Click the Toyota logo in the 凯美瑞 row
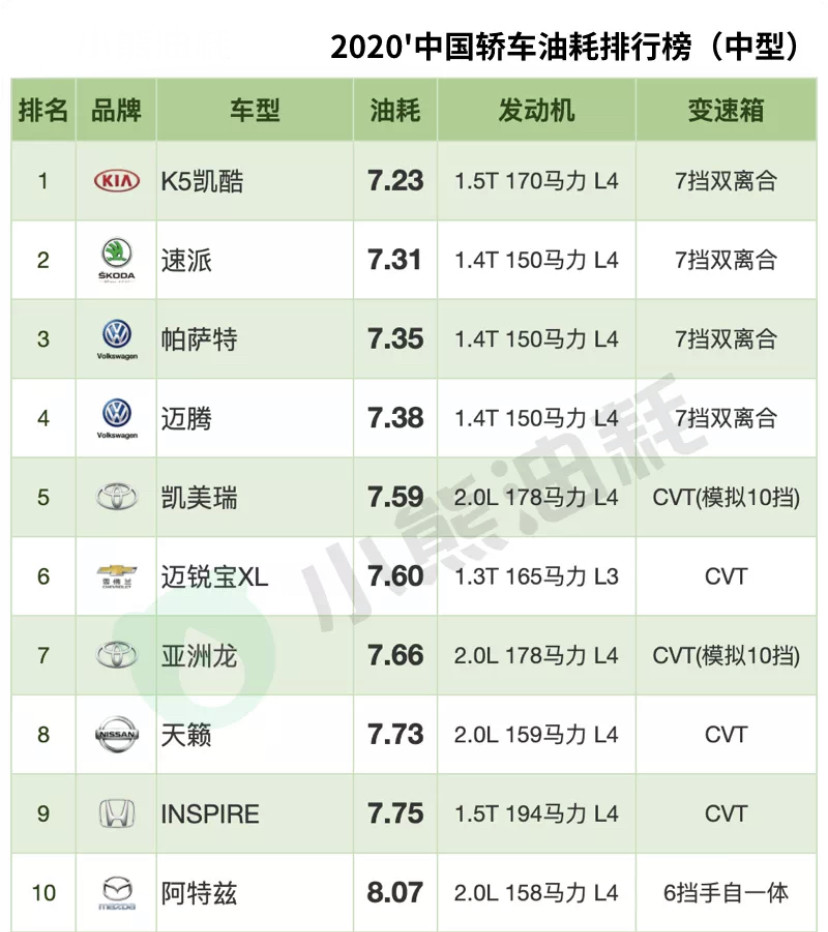This screenshot has height=932, width=828. click(117, 497)
